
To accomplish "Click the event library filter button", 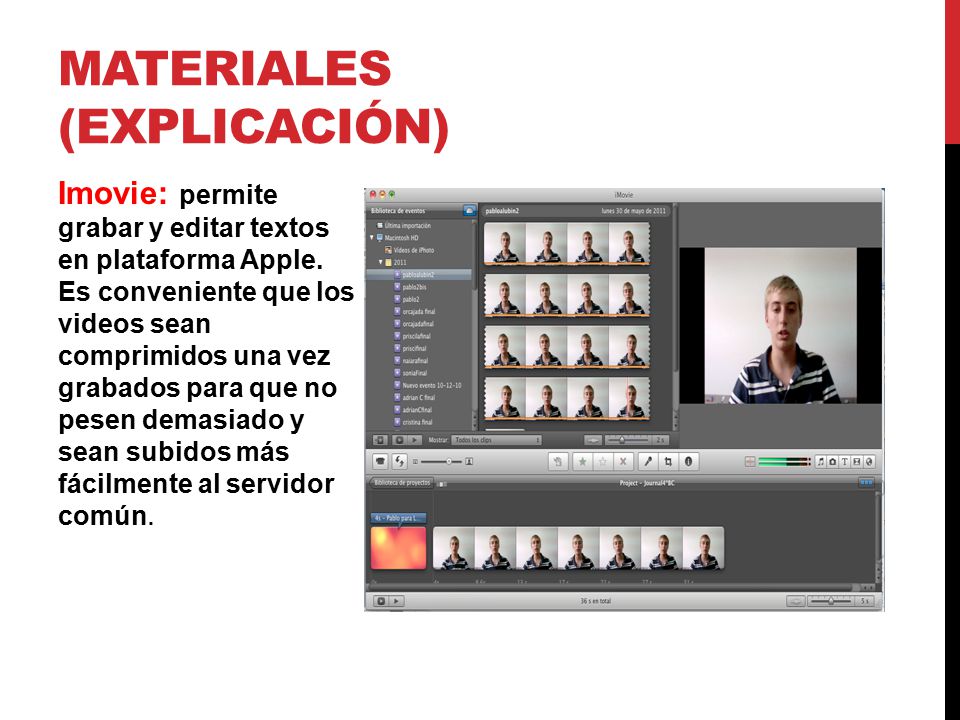I will click(470, 211).
